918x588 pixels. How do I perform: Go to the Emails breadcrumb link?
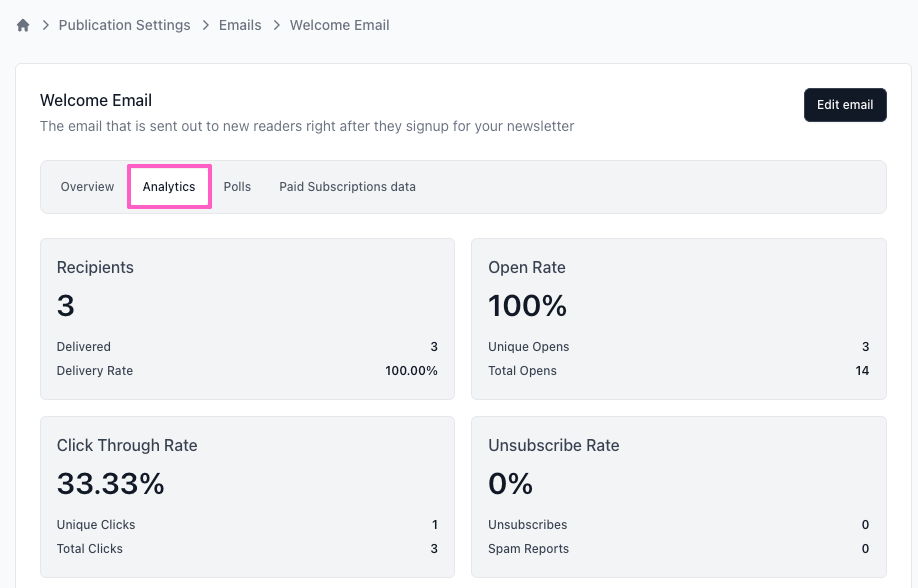(x=240, y=25)
